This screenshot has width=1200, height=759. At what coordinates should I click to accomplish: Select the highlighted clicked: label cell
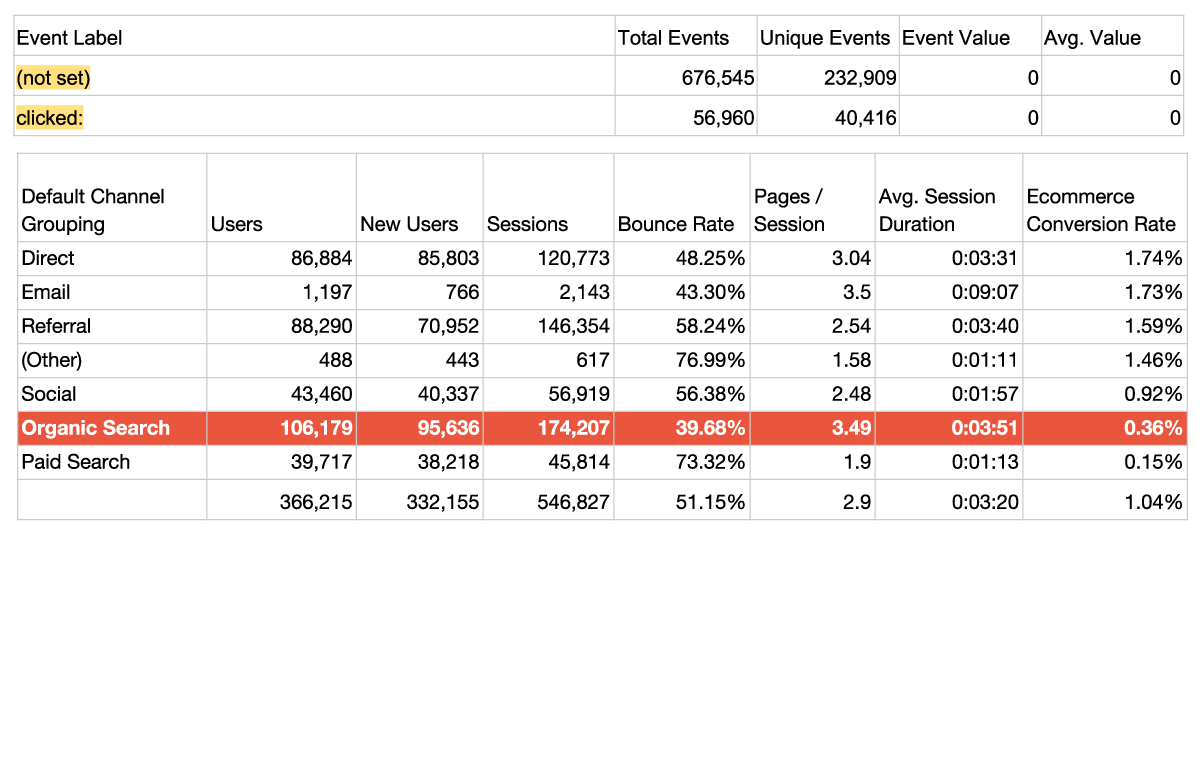pos(50,118)
